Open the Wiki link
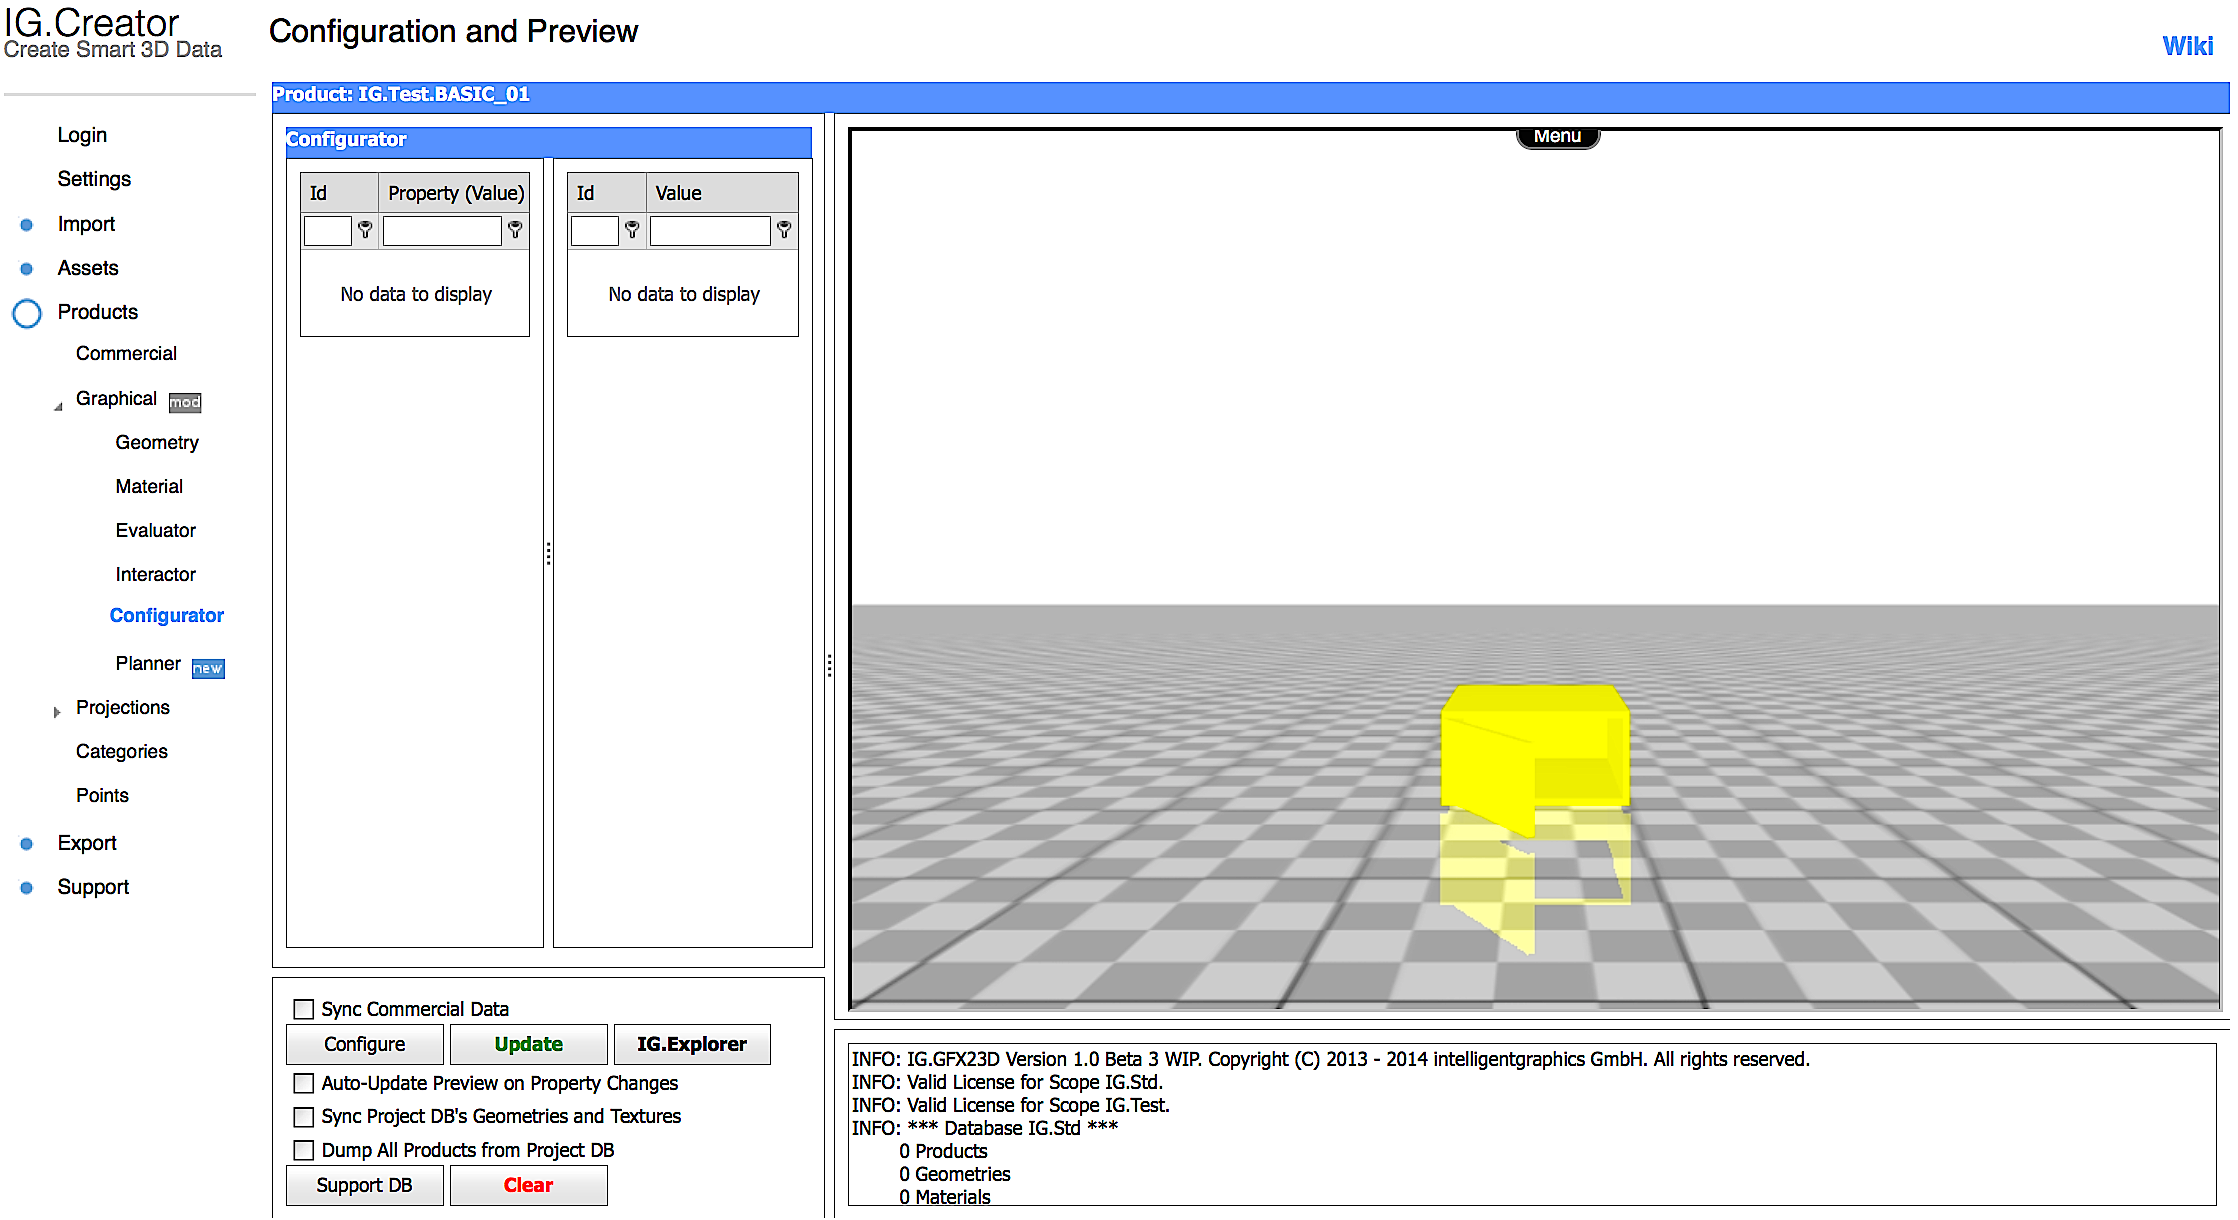This screenshot has width=2238, height=1220. coord(2187,46)
